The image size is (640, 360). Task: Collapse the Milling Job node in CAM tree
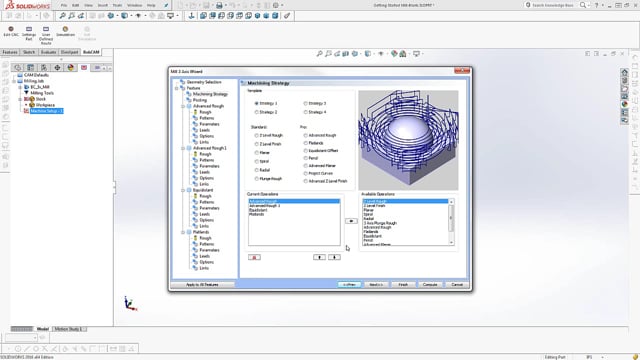(x=14, y=81)
